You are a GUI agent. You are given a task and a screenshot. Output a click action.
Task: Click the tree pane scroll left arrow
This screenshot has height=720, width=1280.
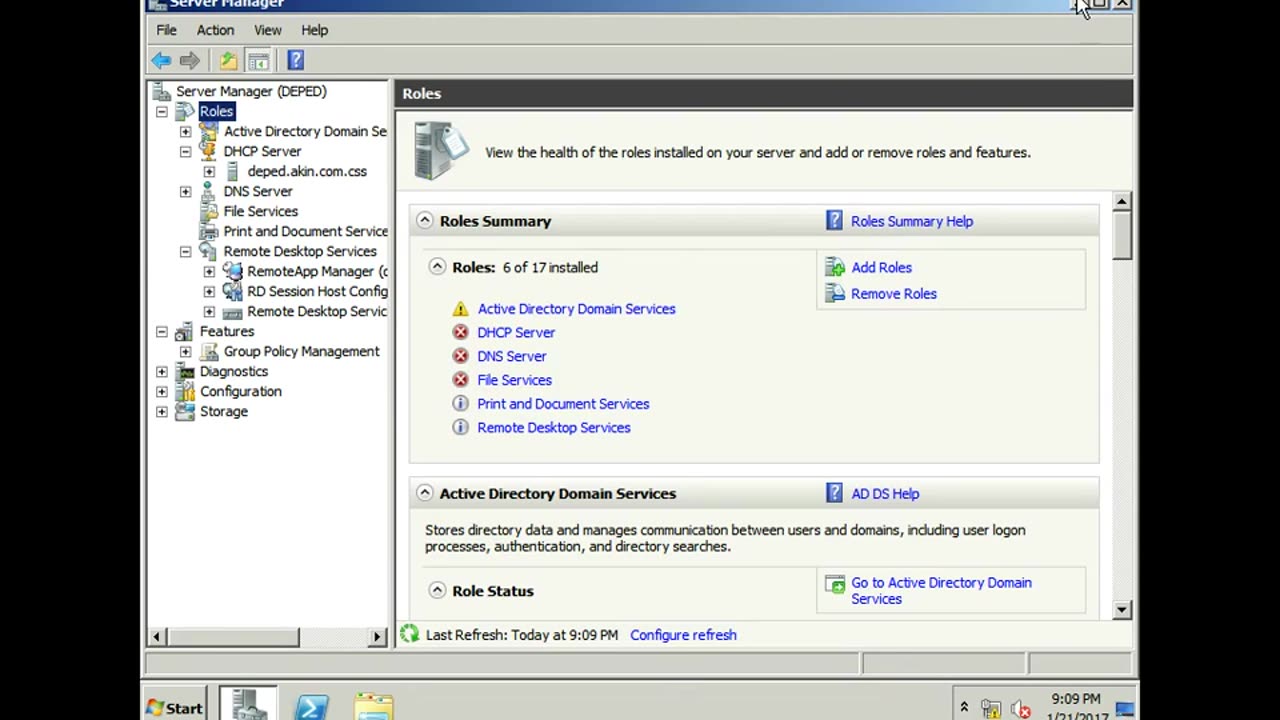[156, 636]
